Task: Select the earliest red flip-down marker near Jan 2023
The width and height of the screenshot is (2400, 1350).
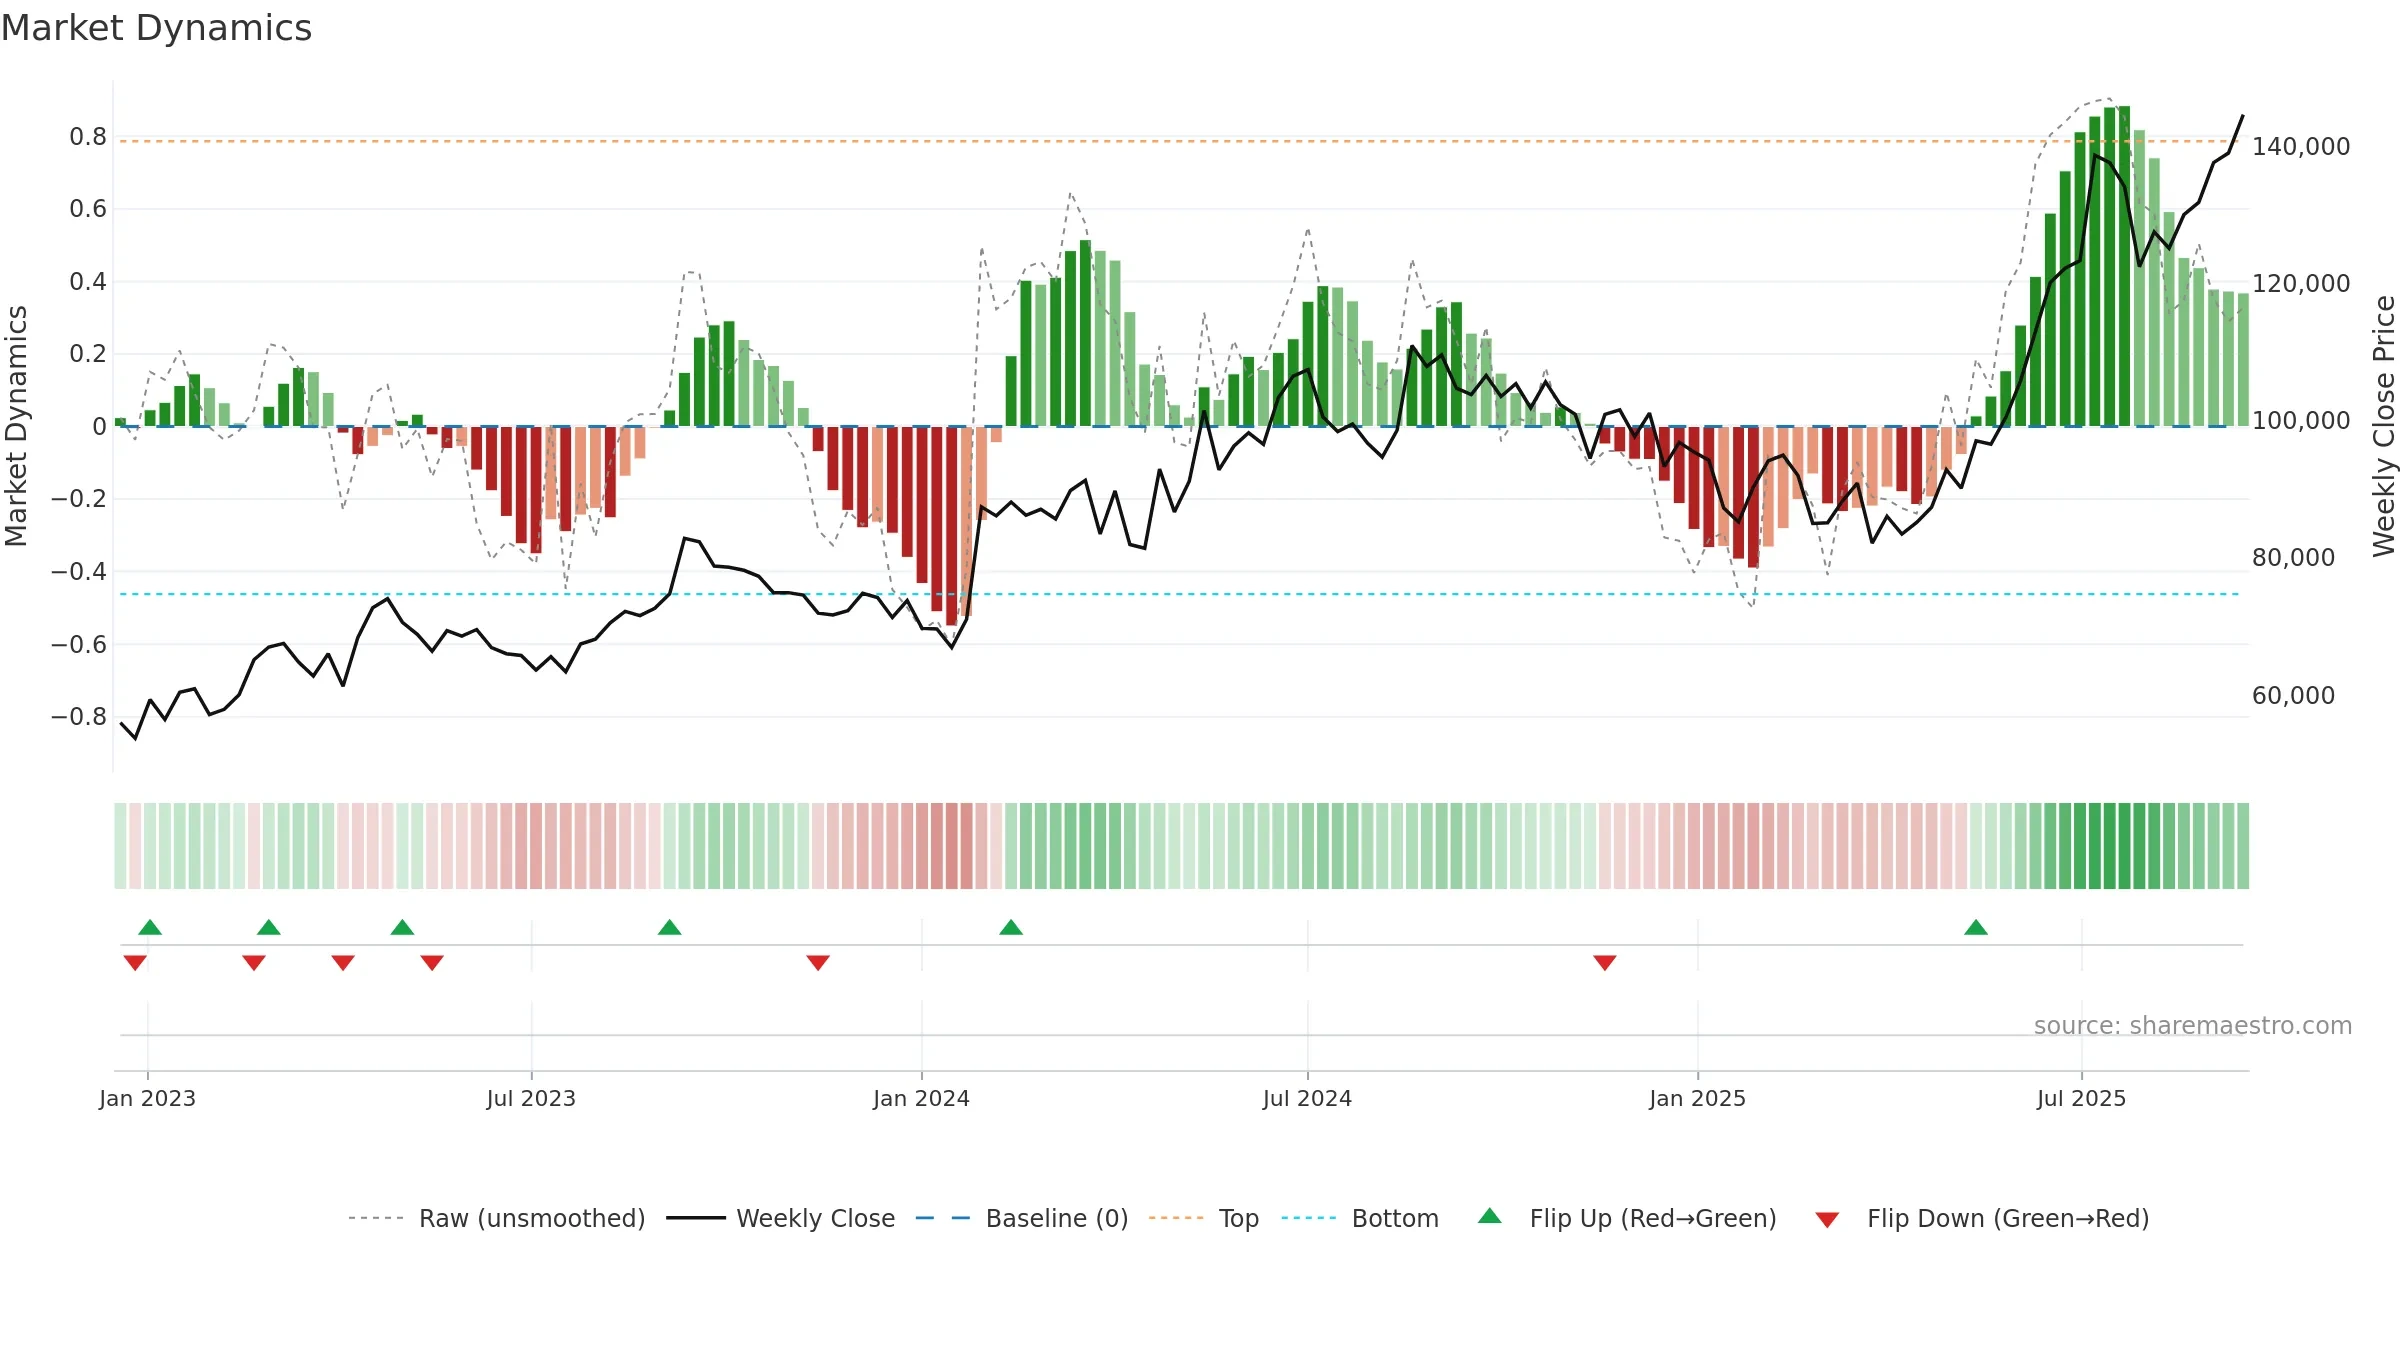Action: [x=135, y=963]
